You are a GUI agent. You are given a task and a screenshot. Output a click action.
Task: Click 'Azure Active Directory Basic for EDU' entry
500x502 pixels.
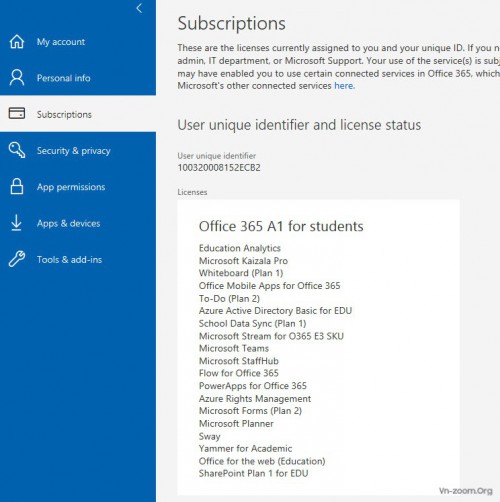pos(275,311)
